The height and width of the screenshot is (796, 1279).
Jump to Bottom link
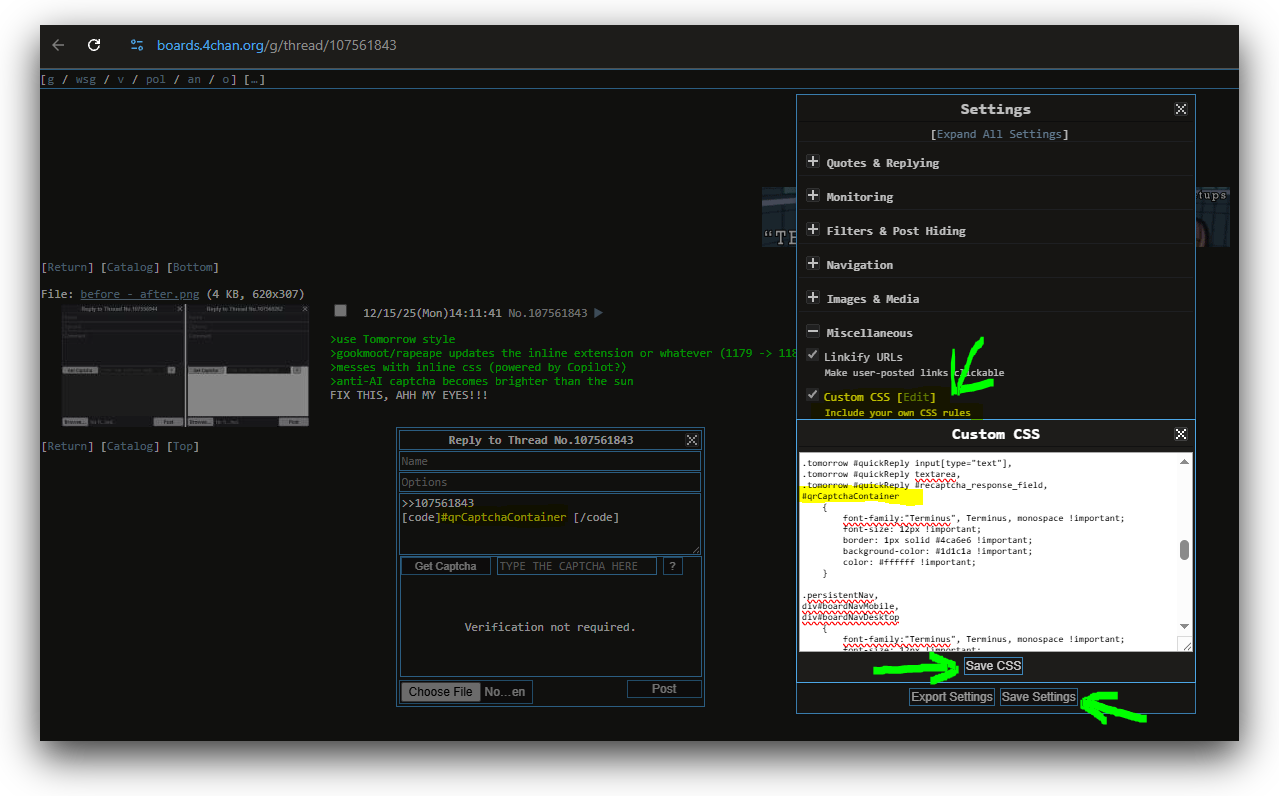[x=193, y=267]
